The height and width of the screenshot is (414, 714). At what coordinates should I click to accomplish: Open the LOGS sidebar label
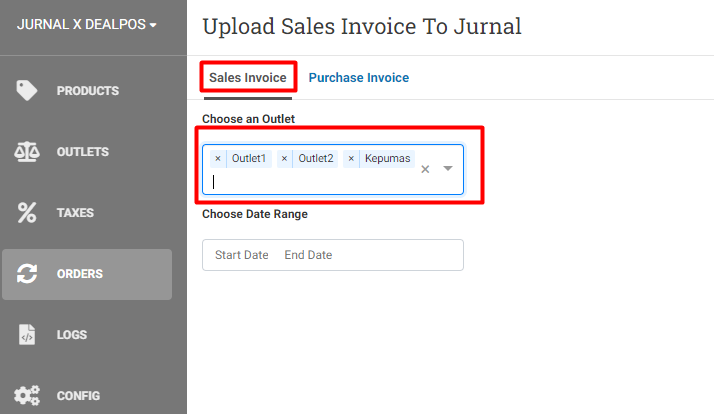72,335
